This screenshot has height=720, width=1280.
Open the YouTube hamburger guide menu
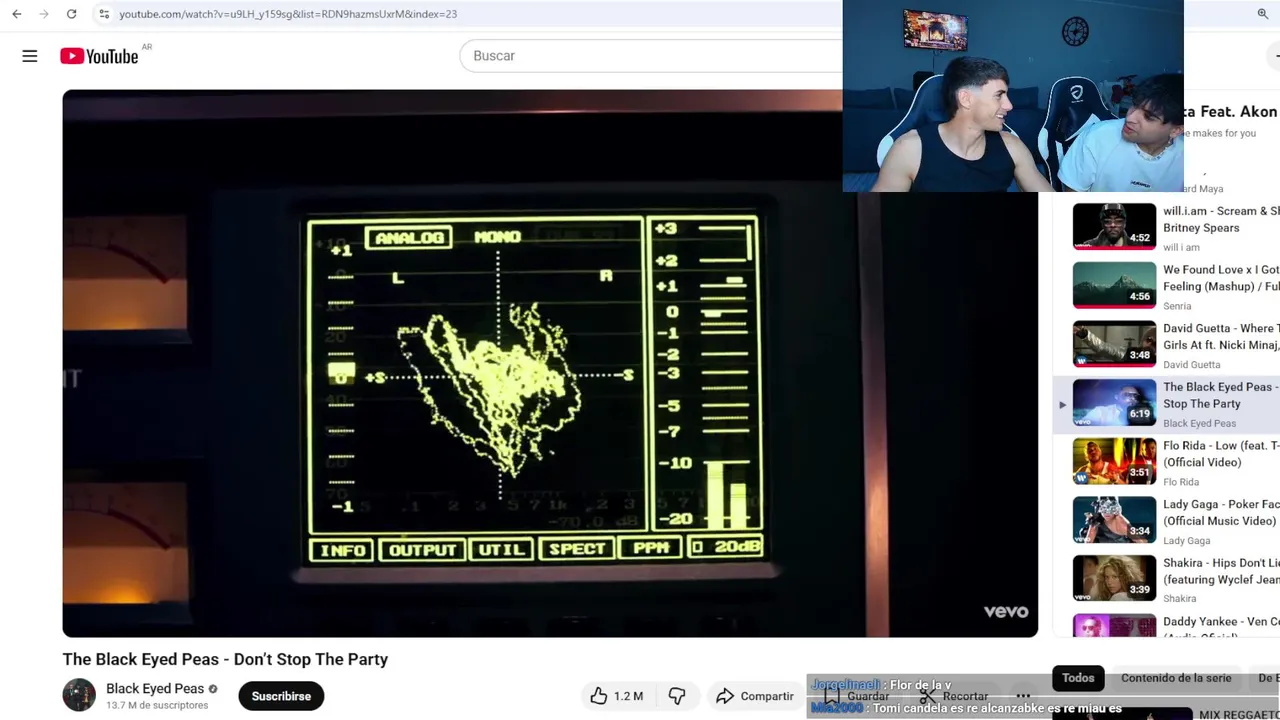point(30,56)
